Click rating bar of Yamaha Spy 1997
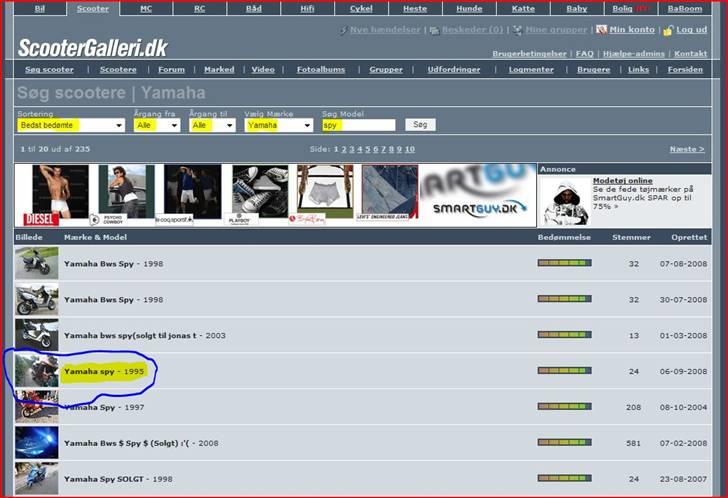The image size is (728, 498). click(x=564, y=407)
